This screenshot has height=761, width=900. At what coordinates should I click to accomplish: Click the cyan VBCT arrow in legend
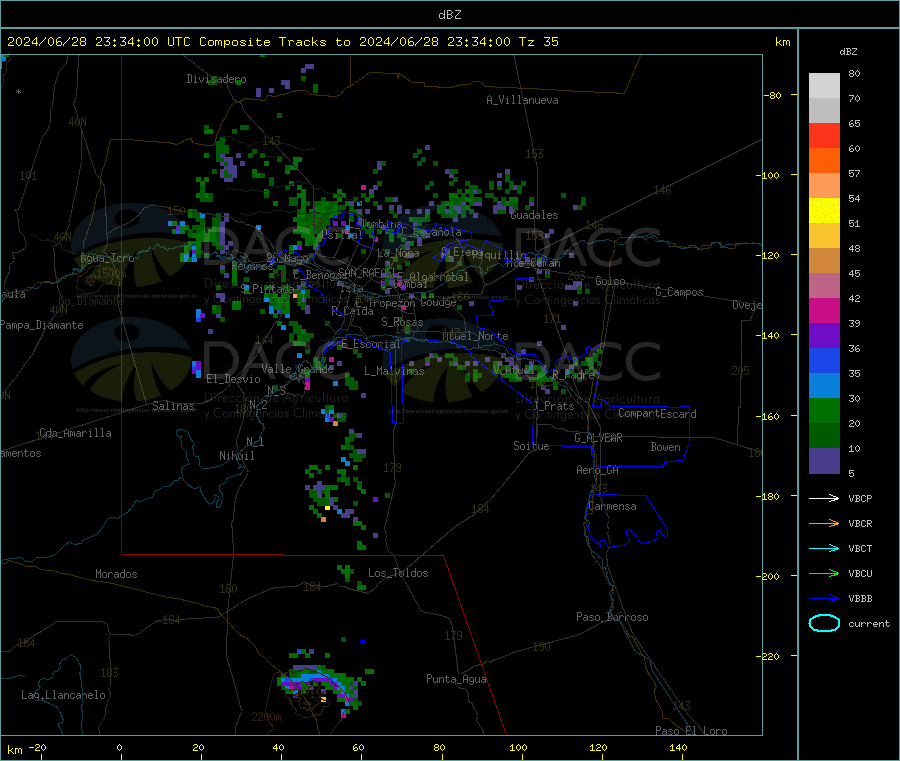point(824,549)
